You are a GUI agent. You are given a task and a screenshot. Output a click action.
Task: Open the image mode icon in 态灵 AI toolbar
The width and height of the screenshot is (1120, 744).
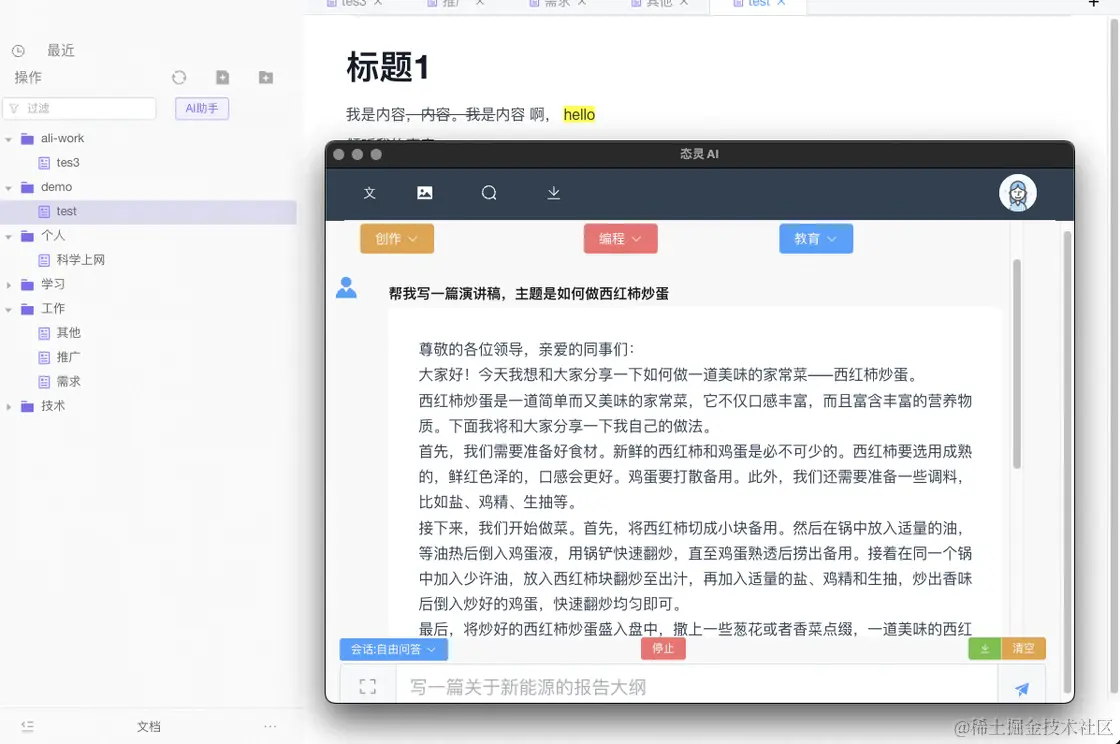click(x=425, y=192)
